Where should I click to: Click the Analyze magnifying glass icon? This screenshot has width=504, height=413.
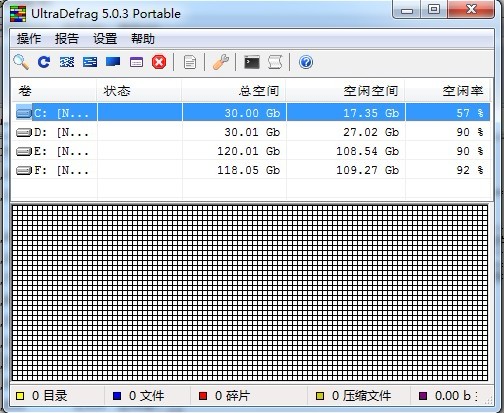21,62
